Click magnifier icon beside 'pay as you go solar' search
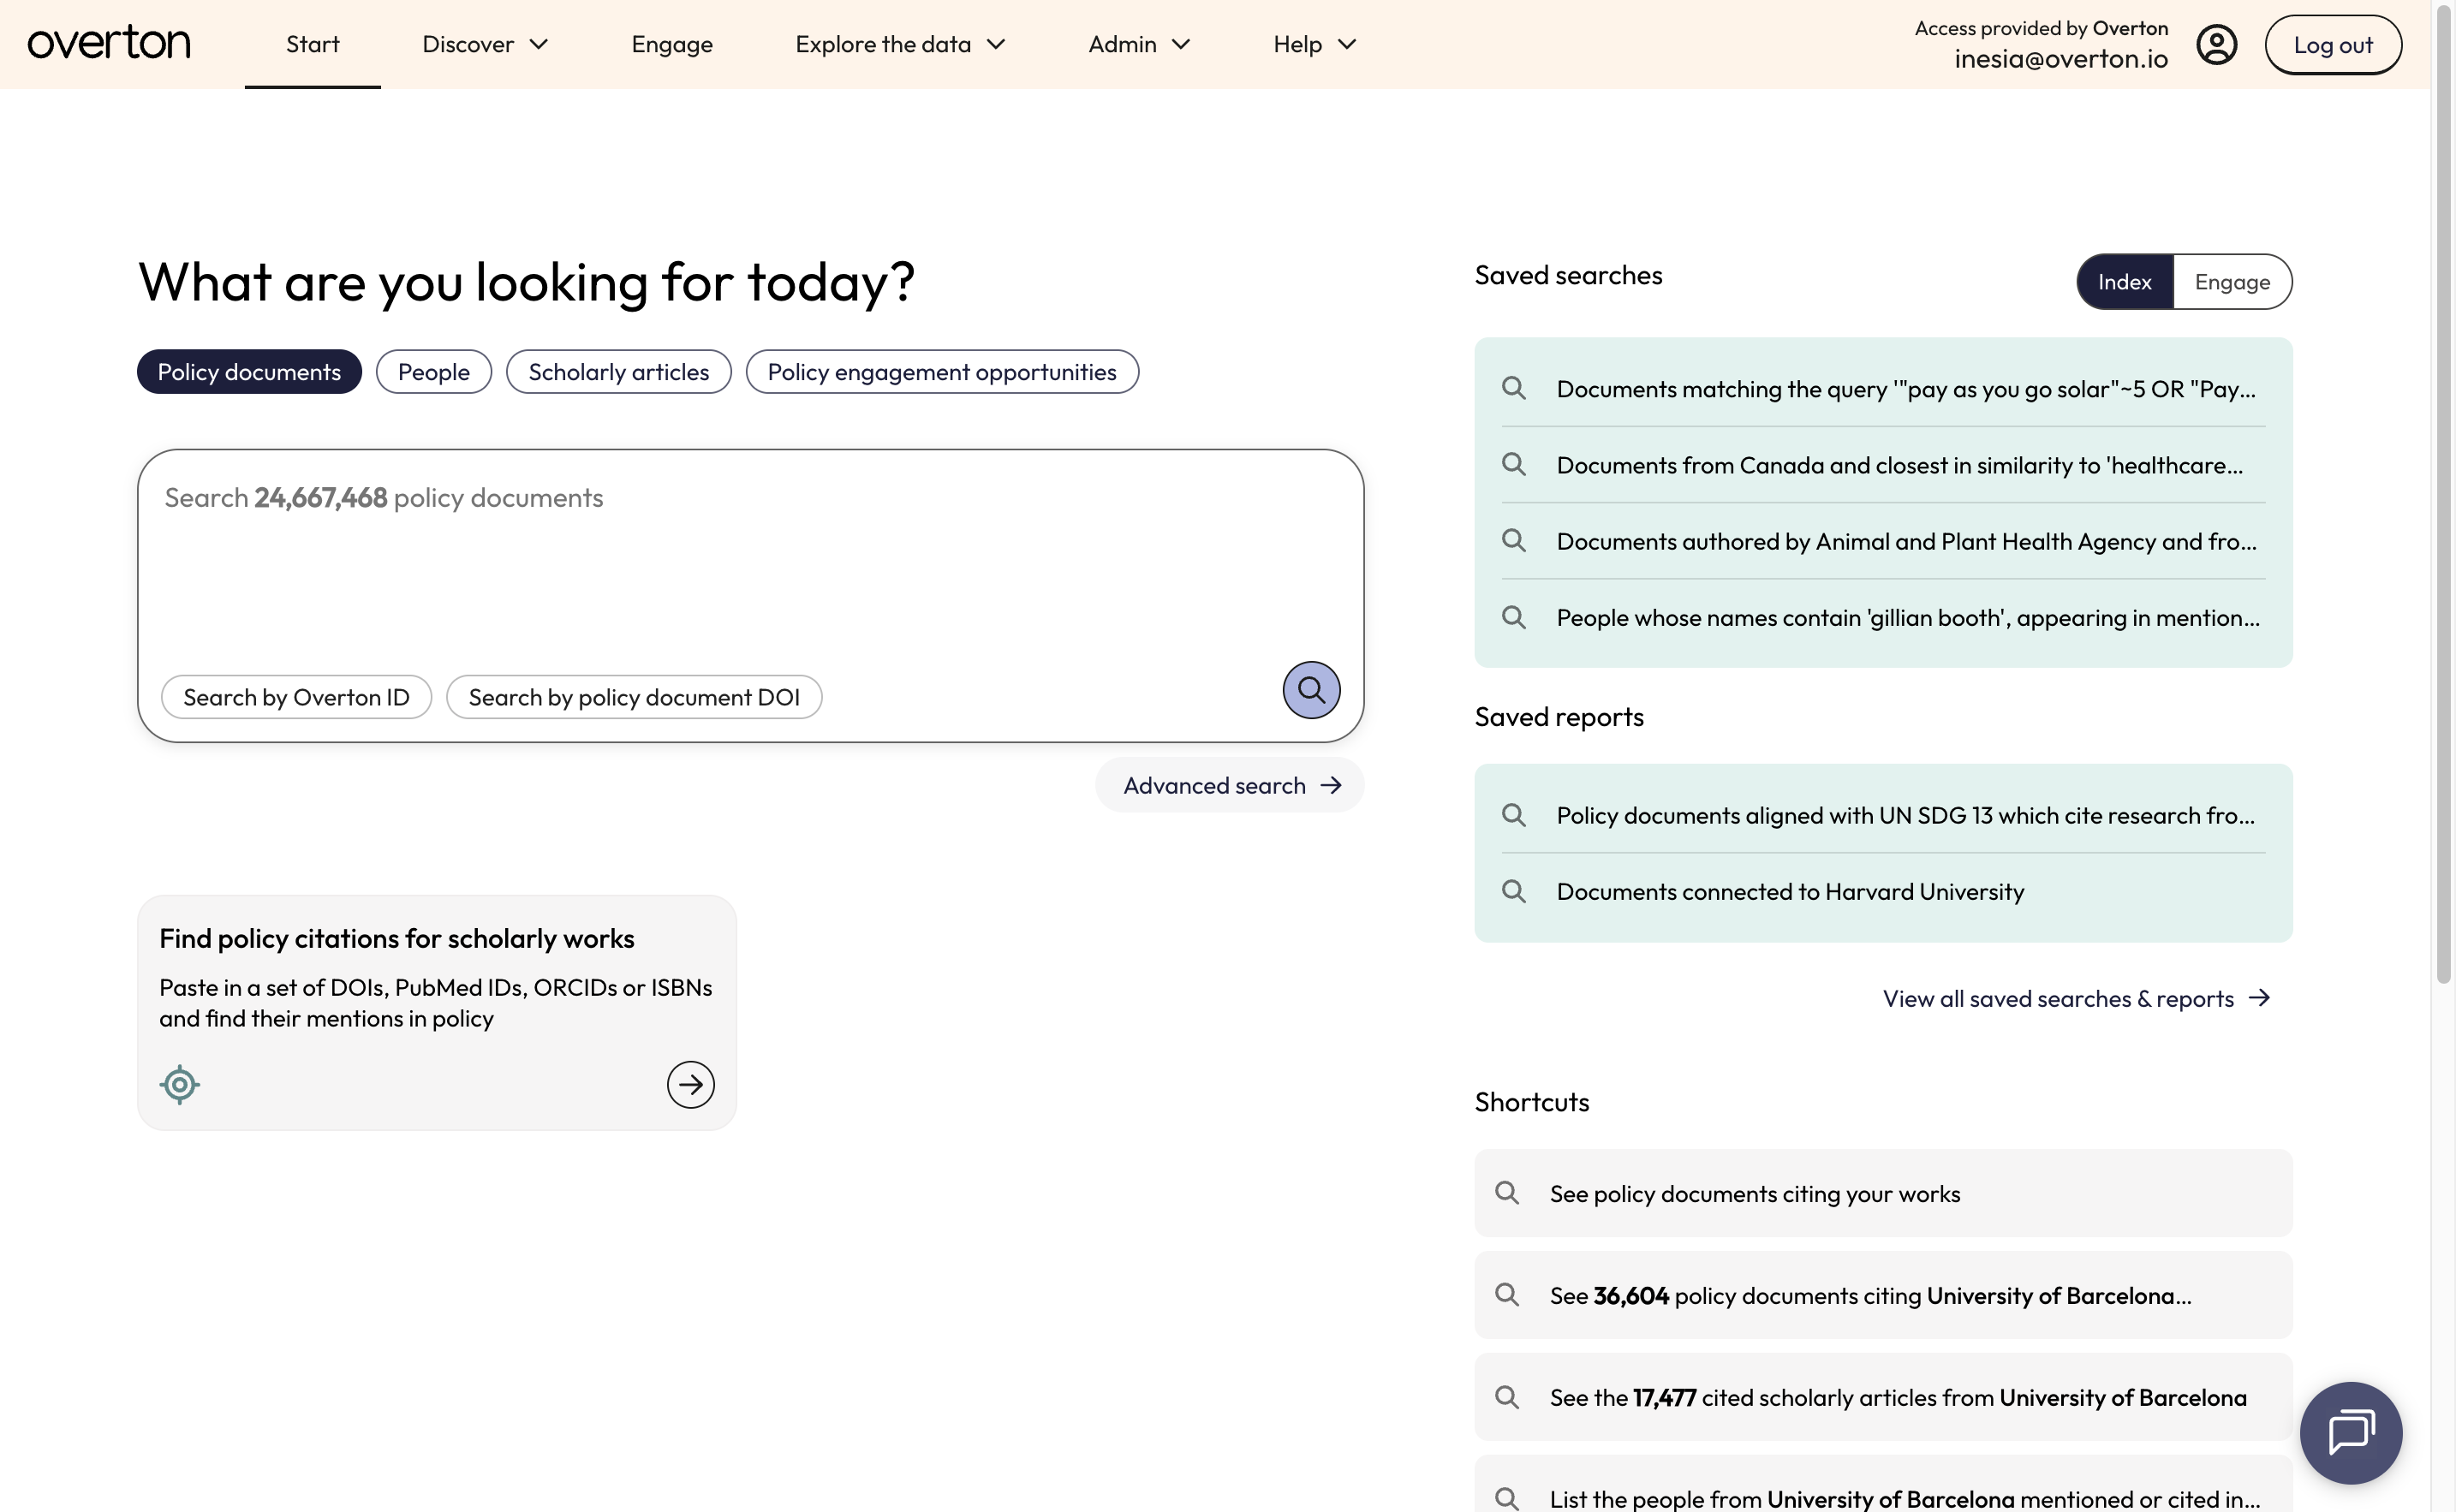The width and height of the screenshot is (2456, 1512). [1514, 388]
